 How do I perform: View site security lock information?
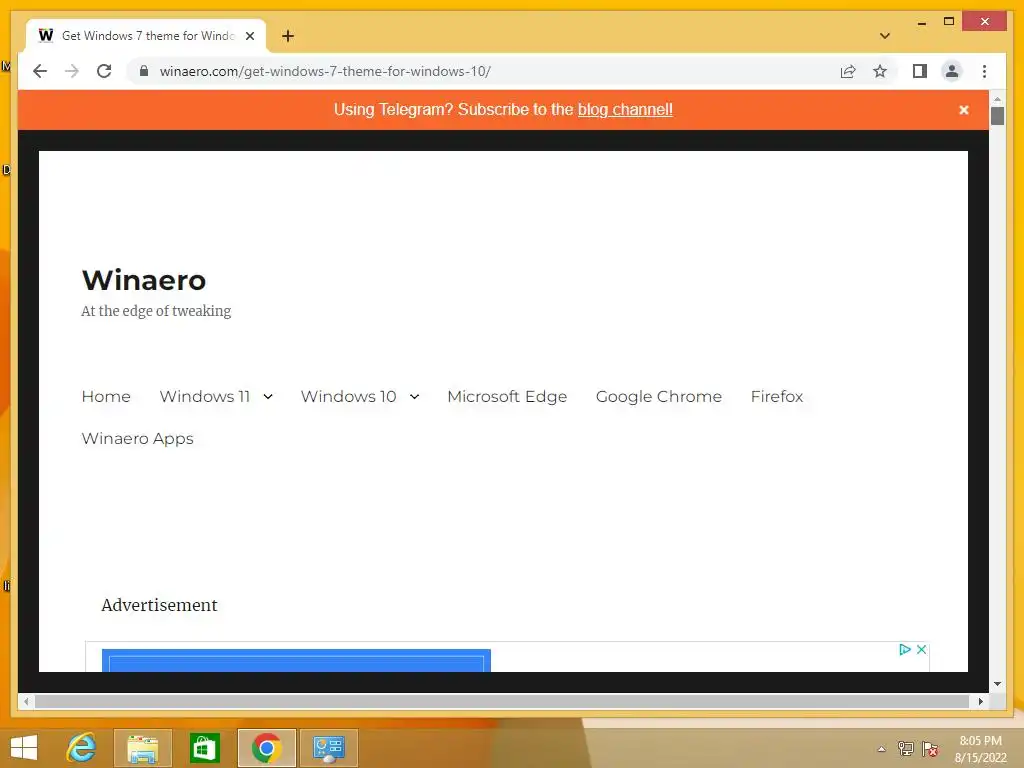(144, 71)
